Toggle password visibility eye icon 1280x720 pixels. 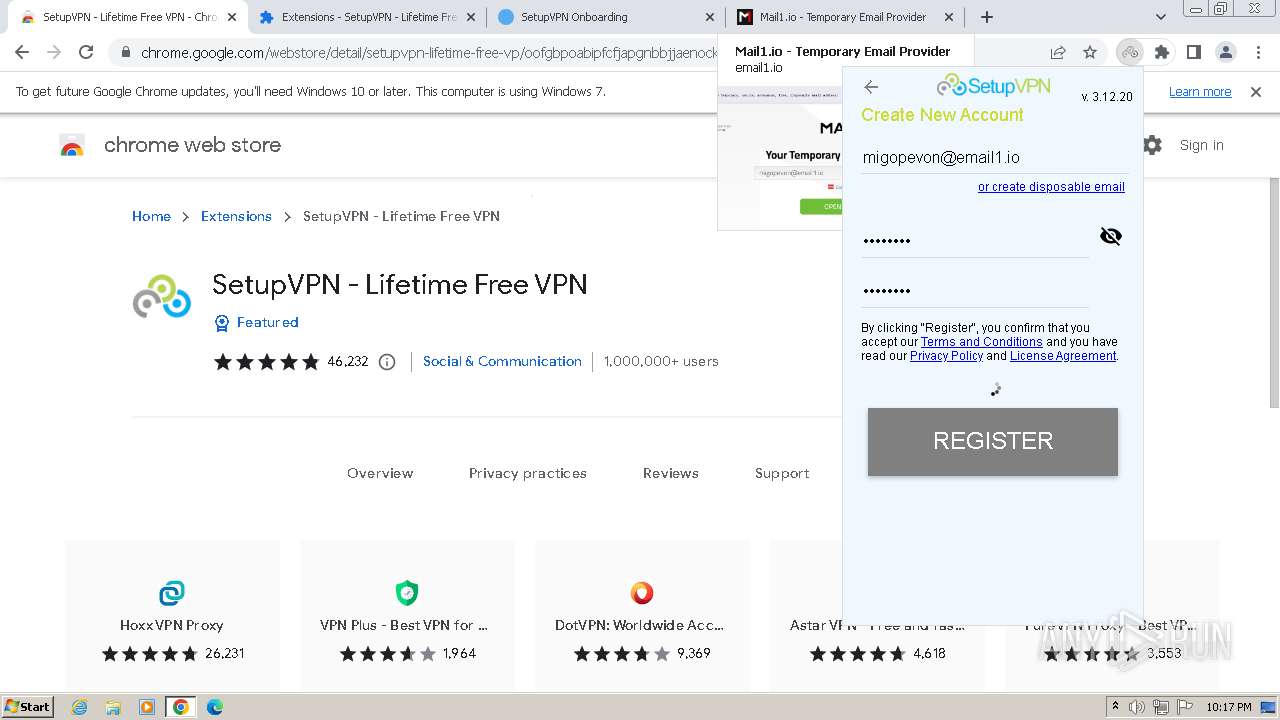(1110, 236)
